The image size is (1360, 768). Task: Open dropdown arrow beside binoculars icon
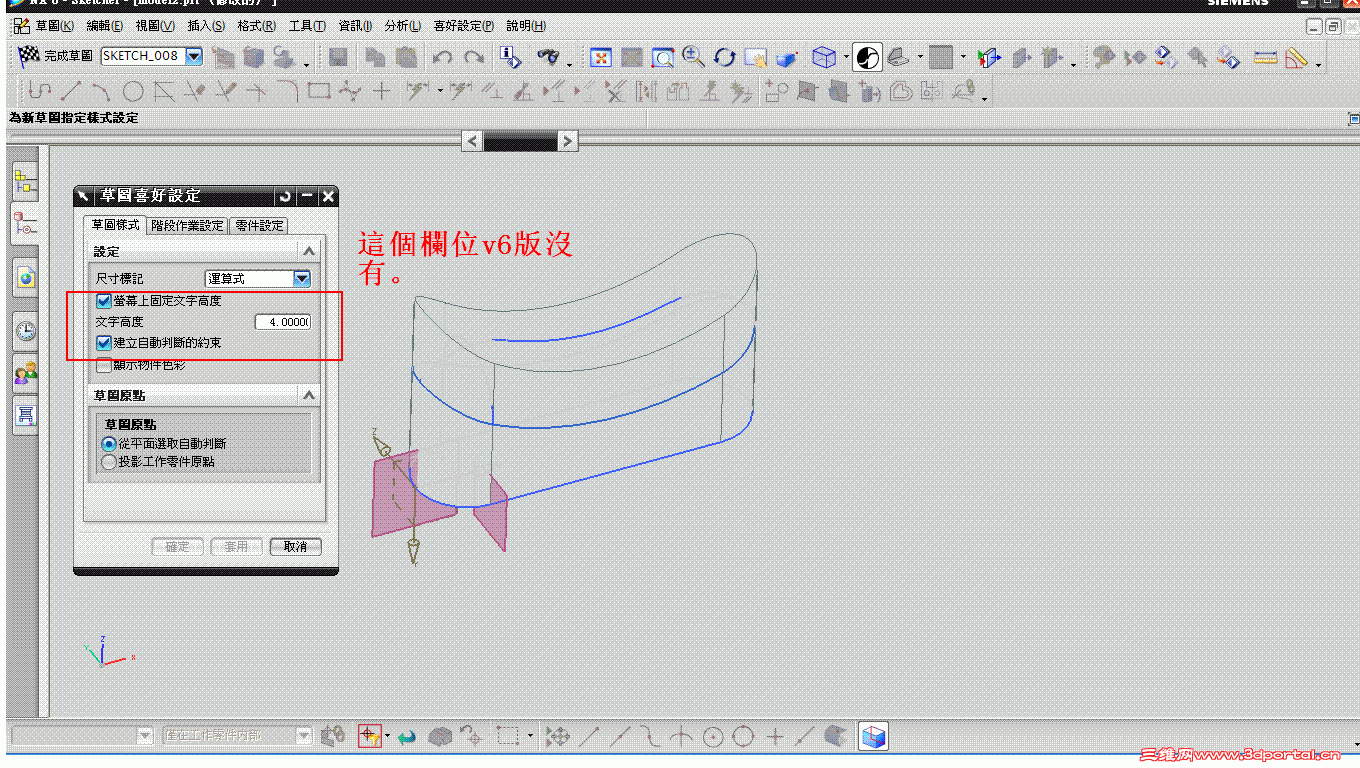(569, 64)
